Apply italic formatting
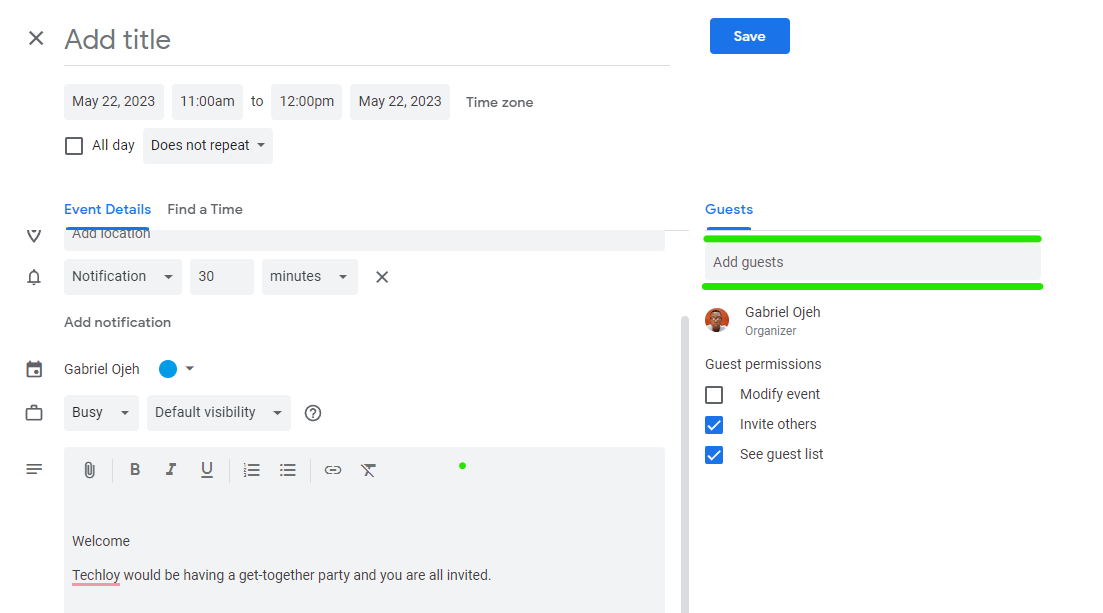 pyautogui.click(x=171, y=470)
